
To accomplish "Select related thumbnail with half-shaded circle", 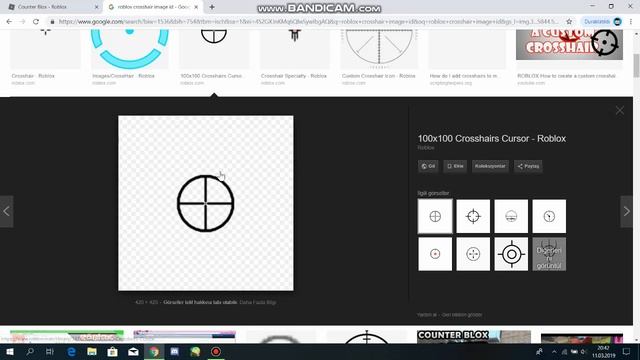I will 511,216.
